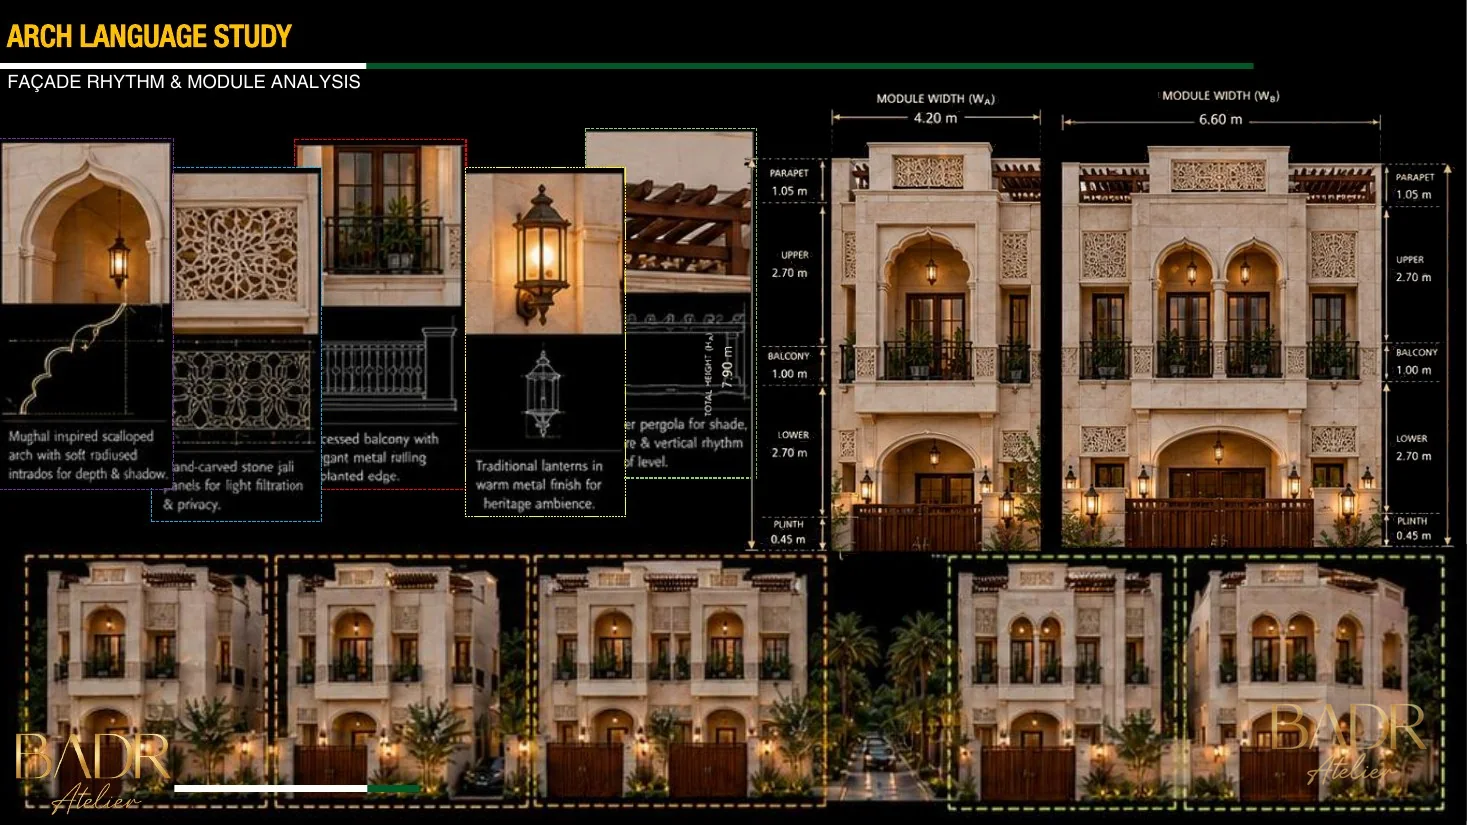1467x825 pixels.
Task: Click PARAPET label right of the 6.60 m elevation
Action: (x=1415, y=177)
